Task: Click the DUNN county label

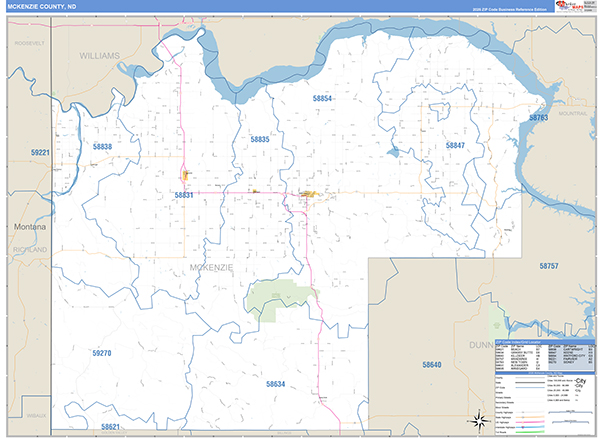Action: (481, 345)
